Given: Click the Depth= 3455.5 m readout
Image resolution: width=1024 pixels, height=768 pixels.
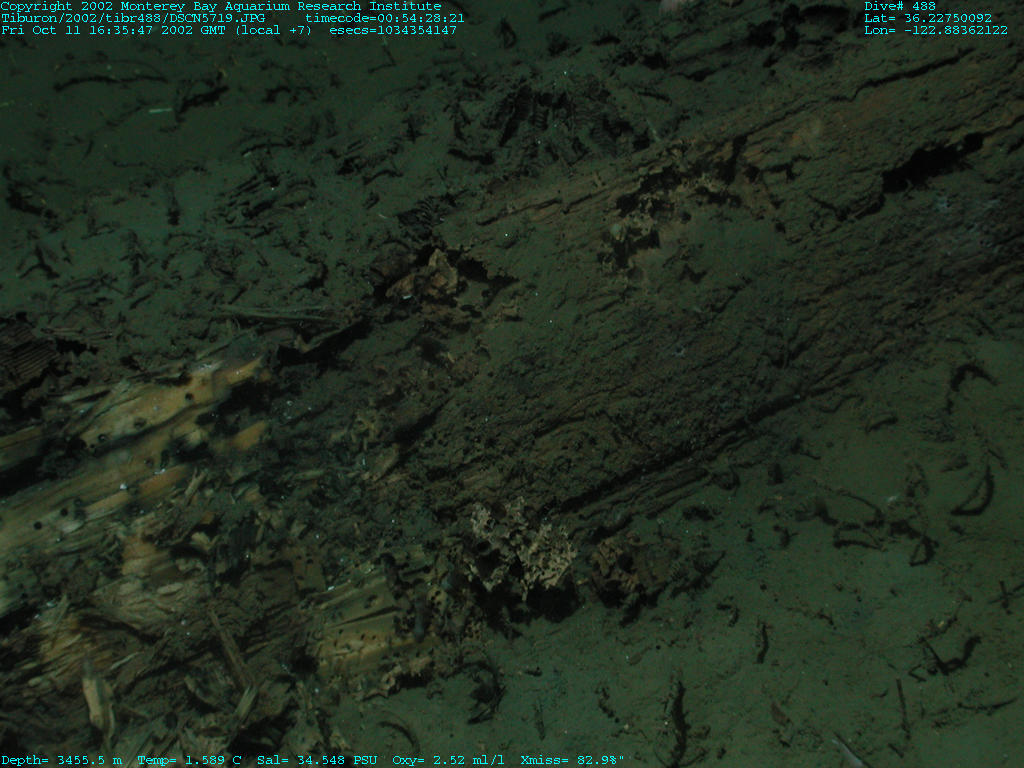Looking at the screenshot, I should click(62, 761).
